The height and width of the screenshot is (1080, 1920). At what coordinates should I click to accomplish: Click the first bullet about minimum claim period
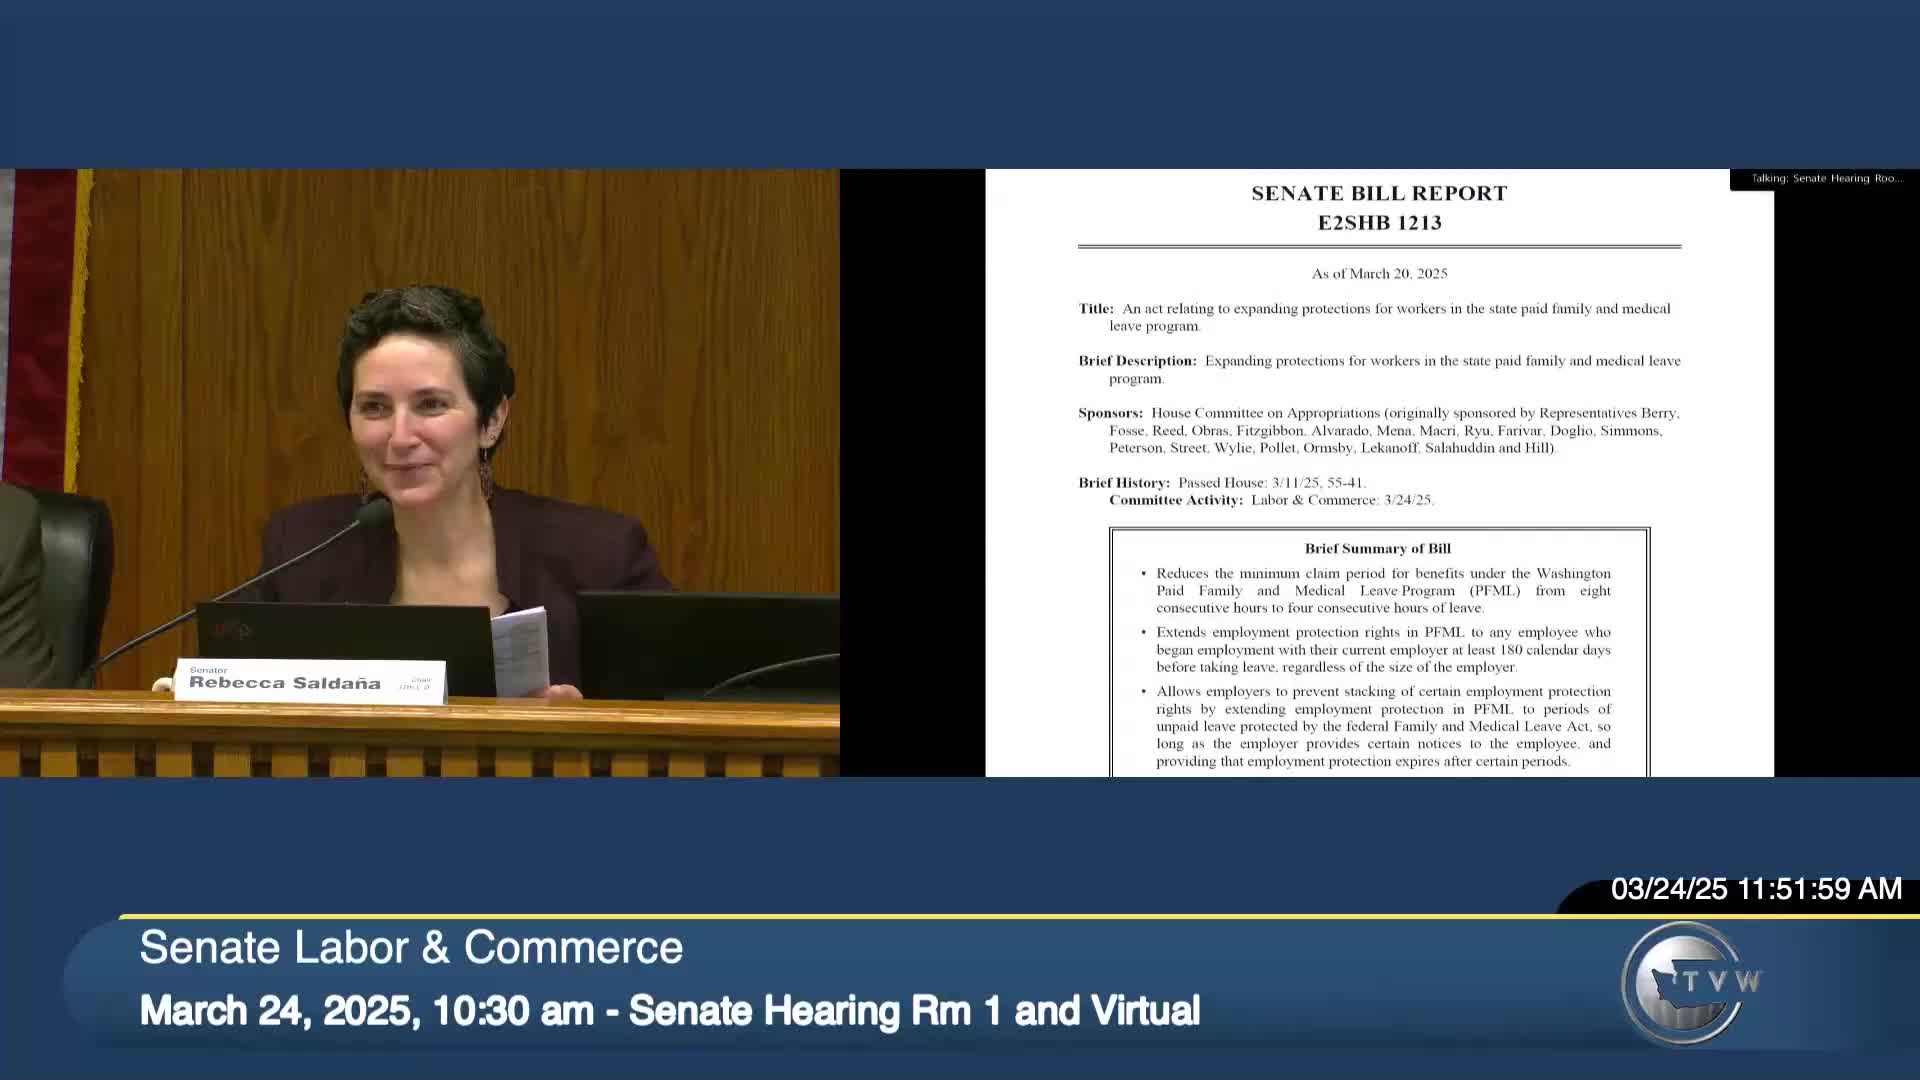pyautogui.click(x=1382, y=591)
